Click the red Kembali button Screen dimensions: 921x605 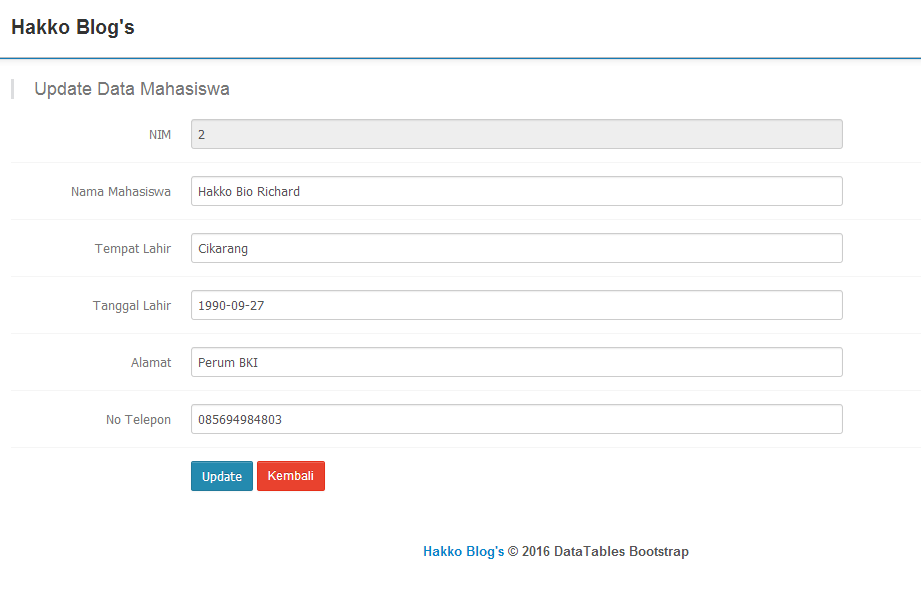click(x=290, y=476)
